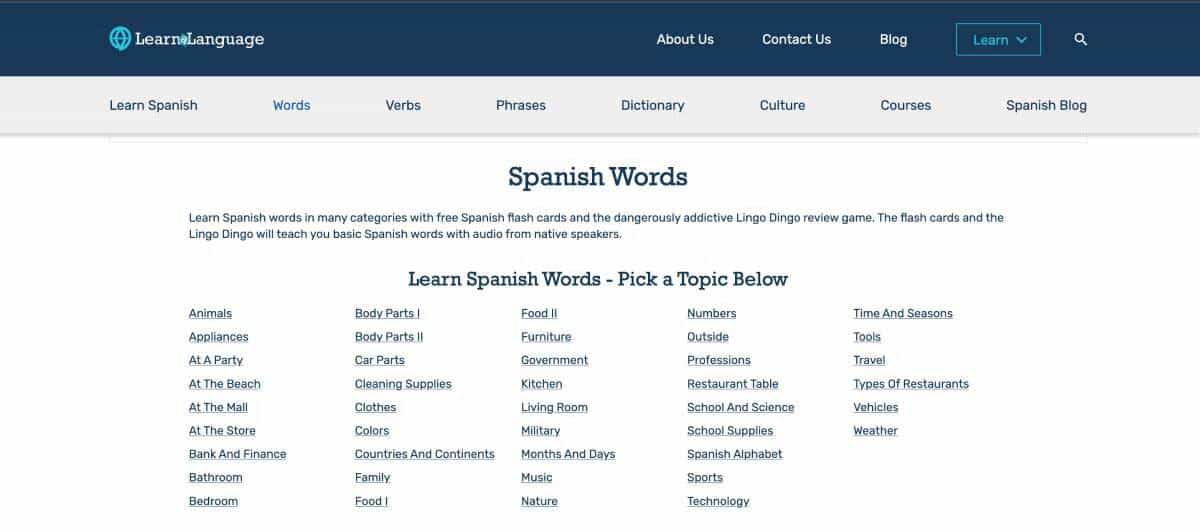
Task: Open the Blog link in header
Action: tap(893, 39)
